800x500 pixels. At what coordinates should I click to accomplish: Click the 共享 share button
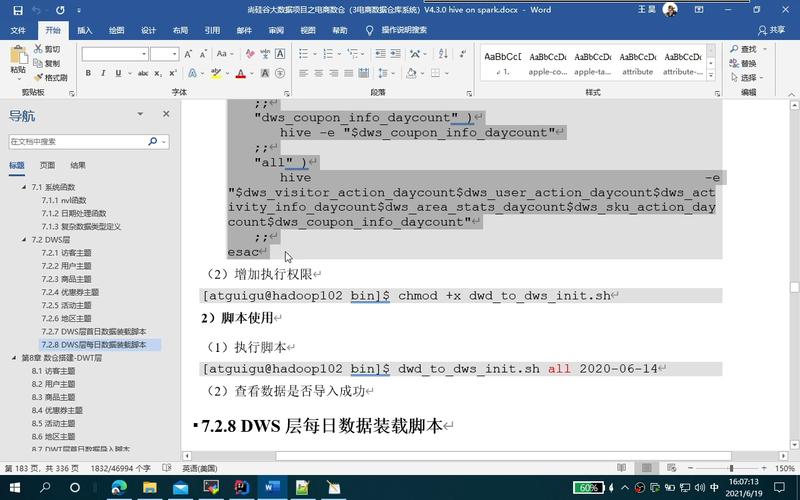tap(771, 30)
